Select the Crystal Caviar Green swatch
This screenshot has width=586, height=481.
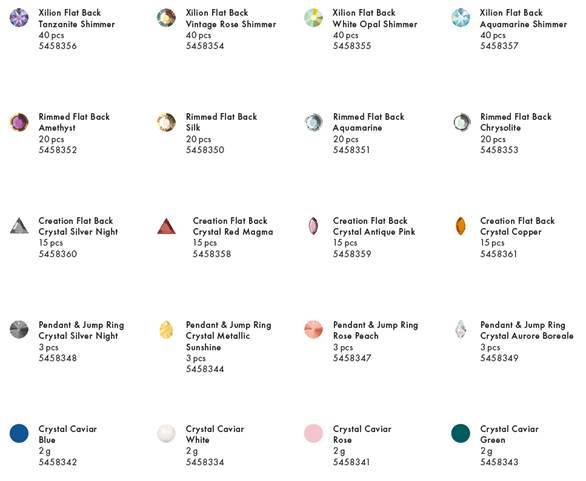[x=460, y=434]
